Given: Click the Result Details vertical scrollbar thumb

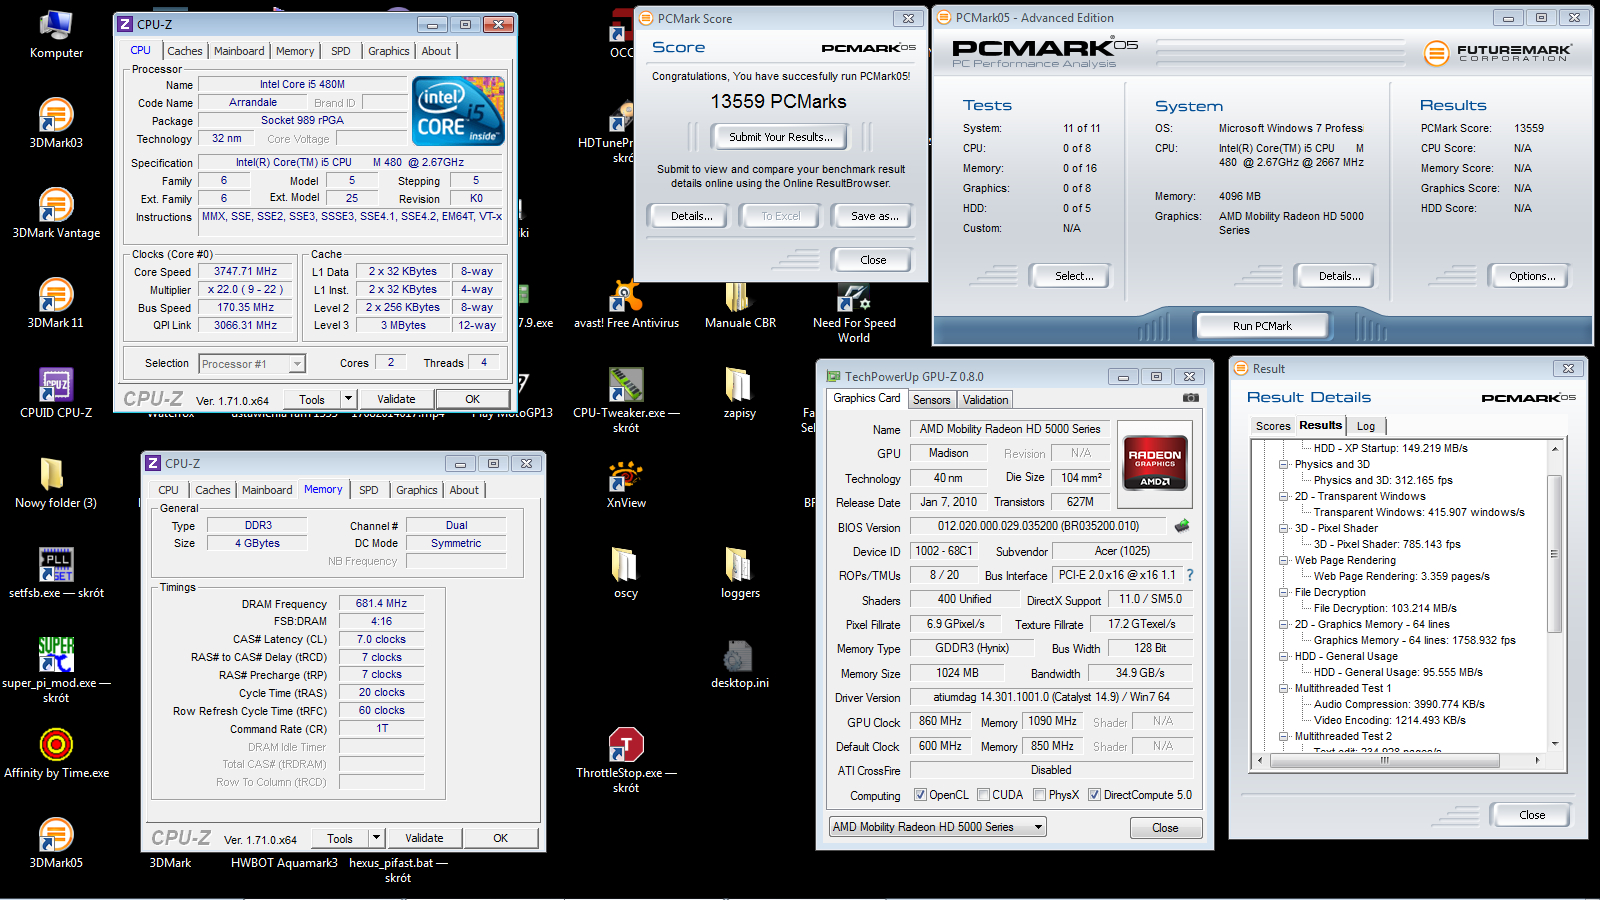Looking at the screenshot, I should pyautogui.click(x=1554, y=553).
